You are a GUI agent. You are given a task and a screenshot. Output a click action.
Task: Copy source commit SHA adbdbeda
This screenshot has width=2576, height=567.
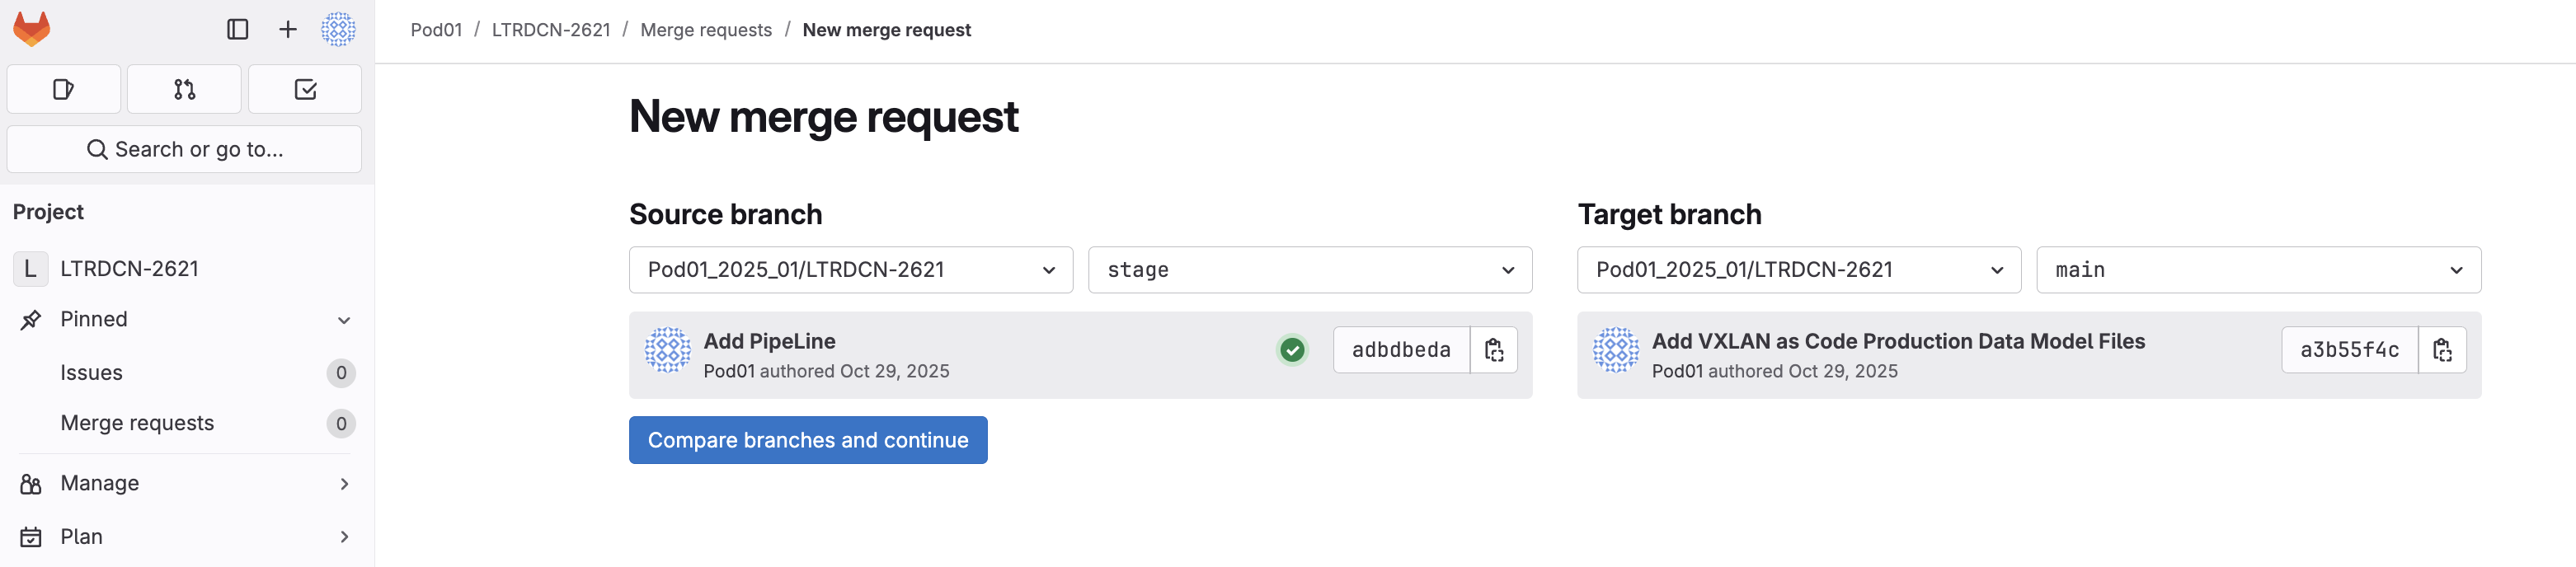pos(1493,350)
